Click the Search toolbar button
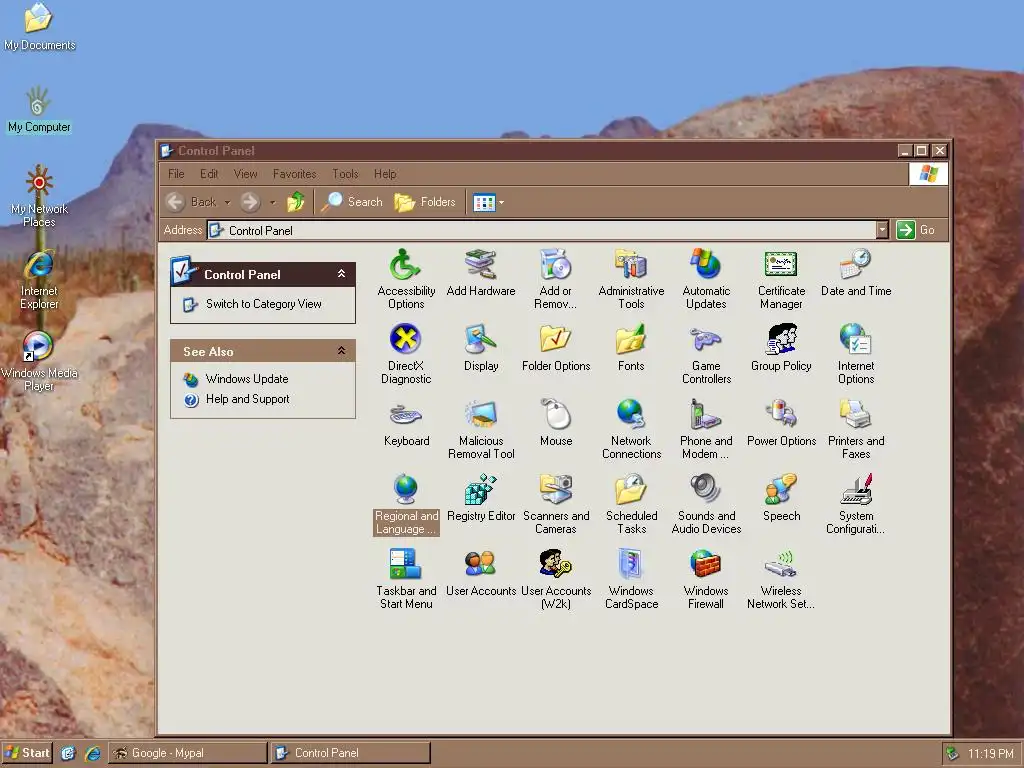The height and width of the screenshot is (768, 1024). coord(352,202)
